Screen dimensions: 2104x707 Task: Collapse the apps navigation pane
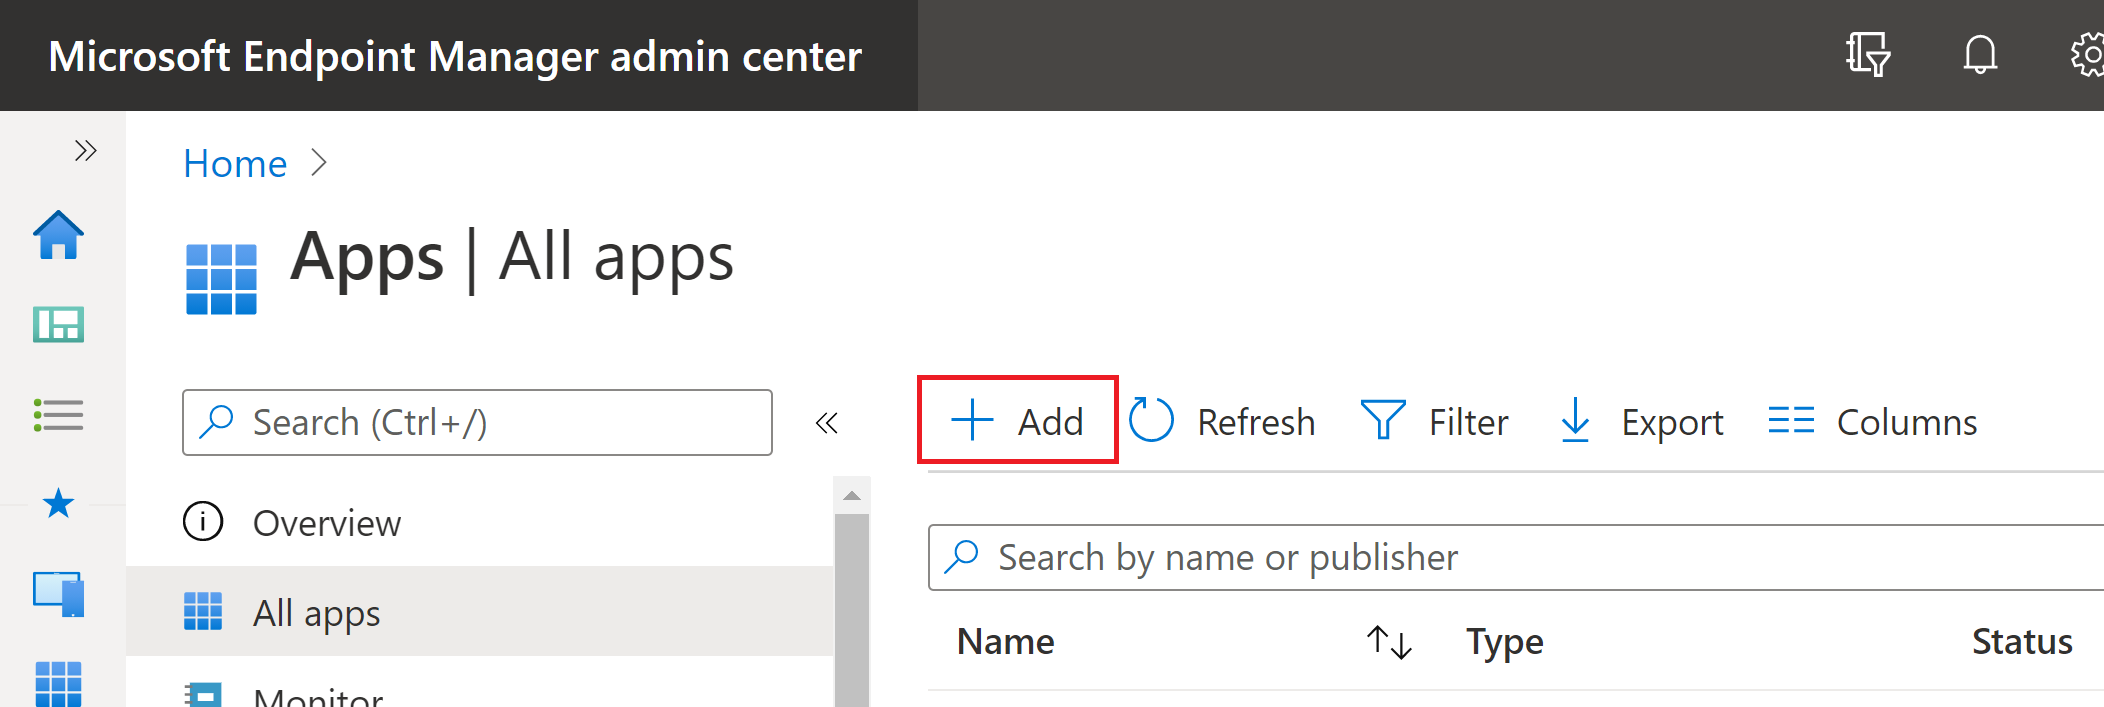827,423
